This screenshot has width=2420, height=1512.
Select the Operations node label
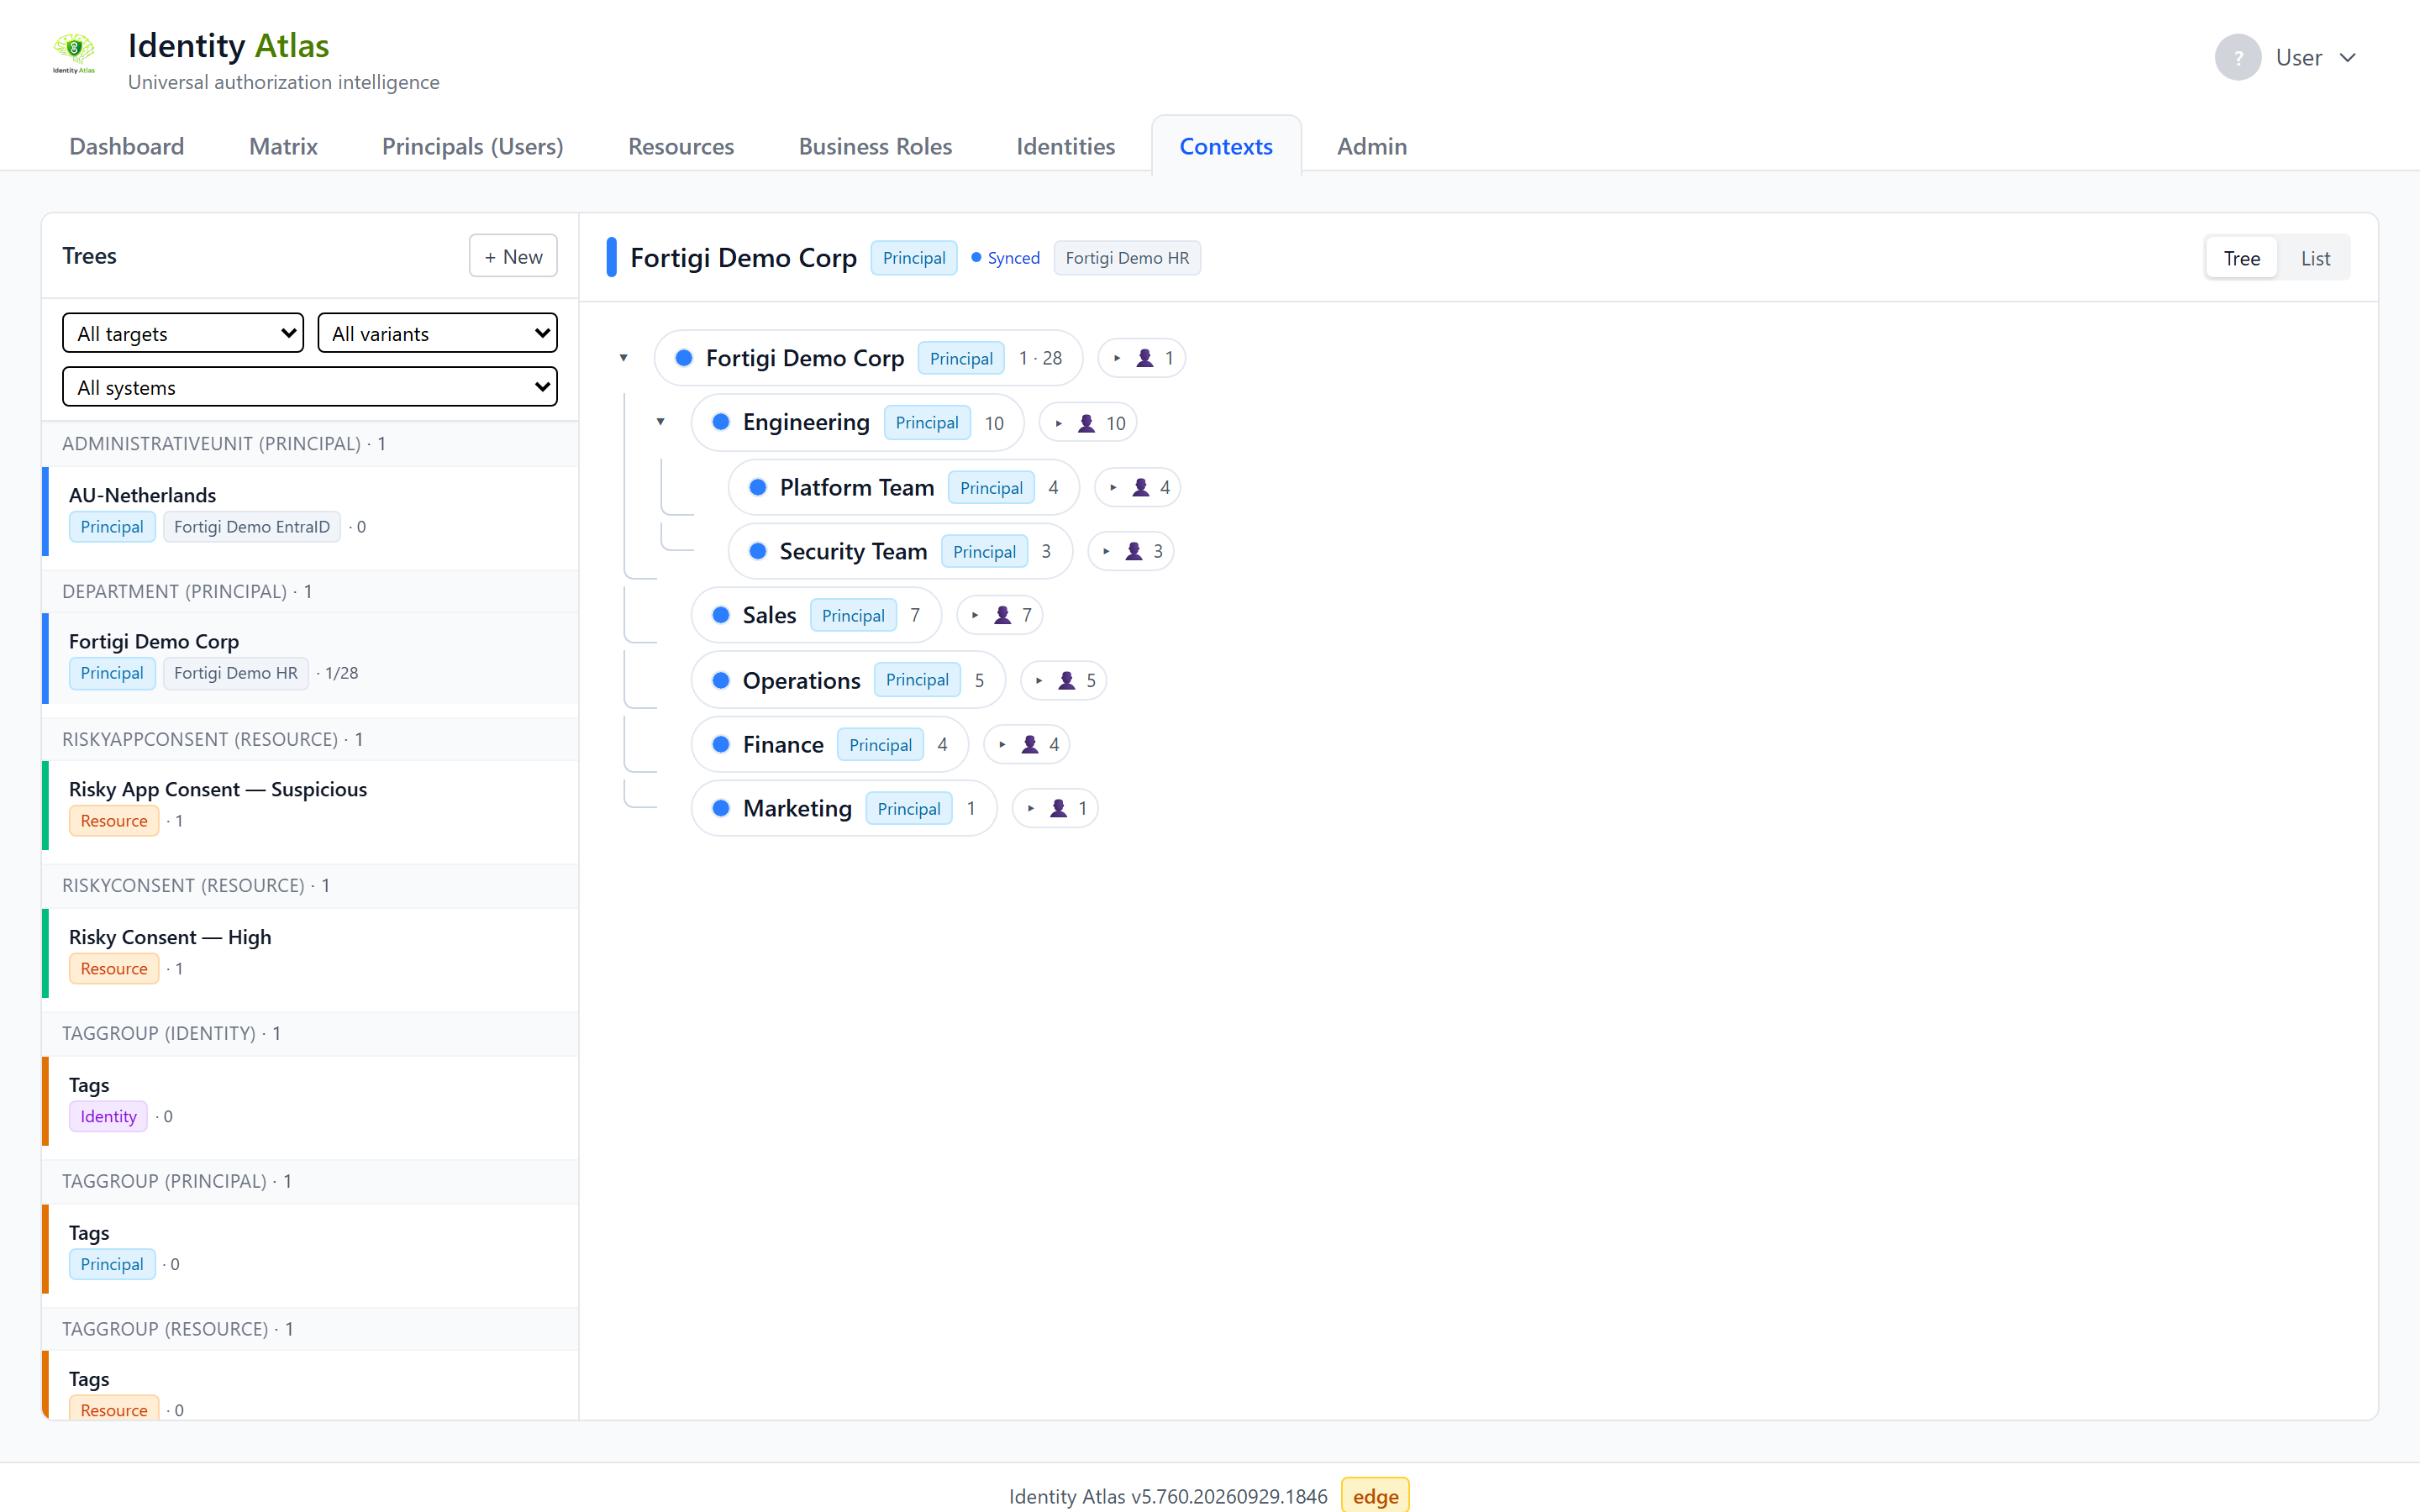(x=801, y=680)
